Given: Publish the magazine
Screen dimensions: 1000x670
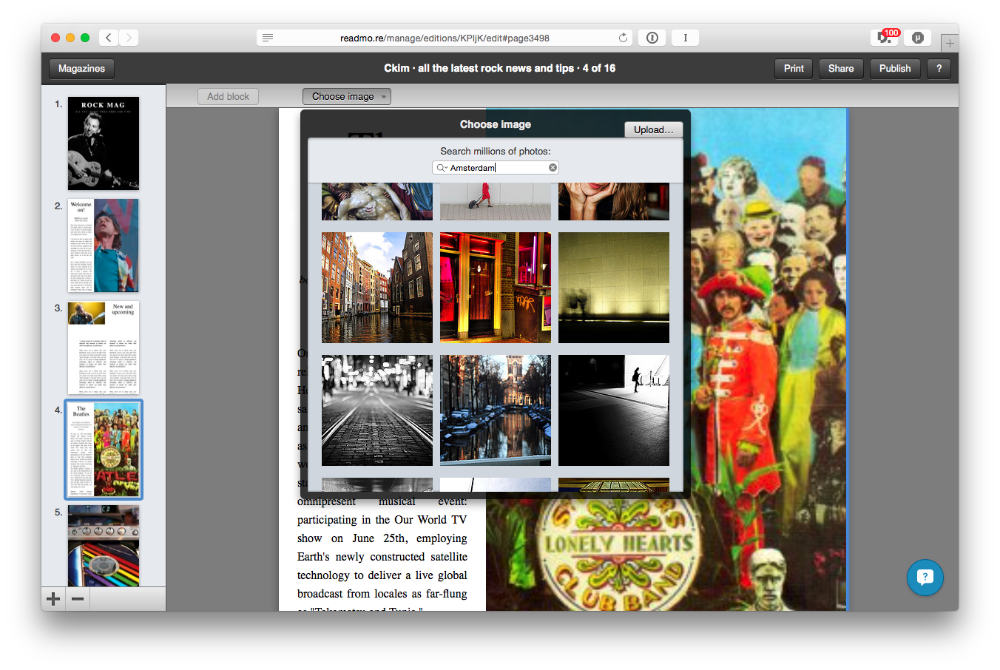Looking at the screenshot, I should [895, 68].
